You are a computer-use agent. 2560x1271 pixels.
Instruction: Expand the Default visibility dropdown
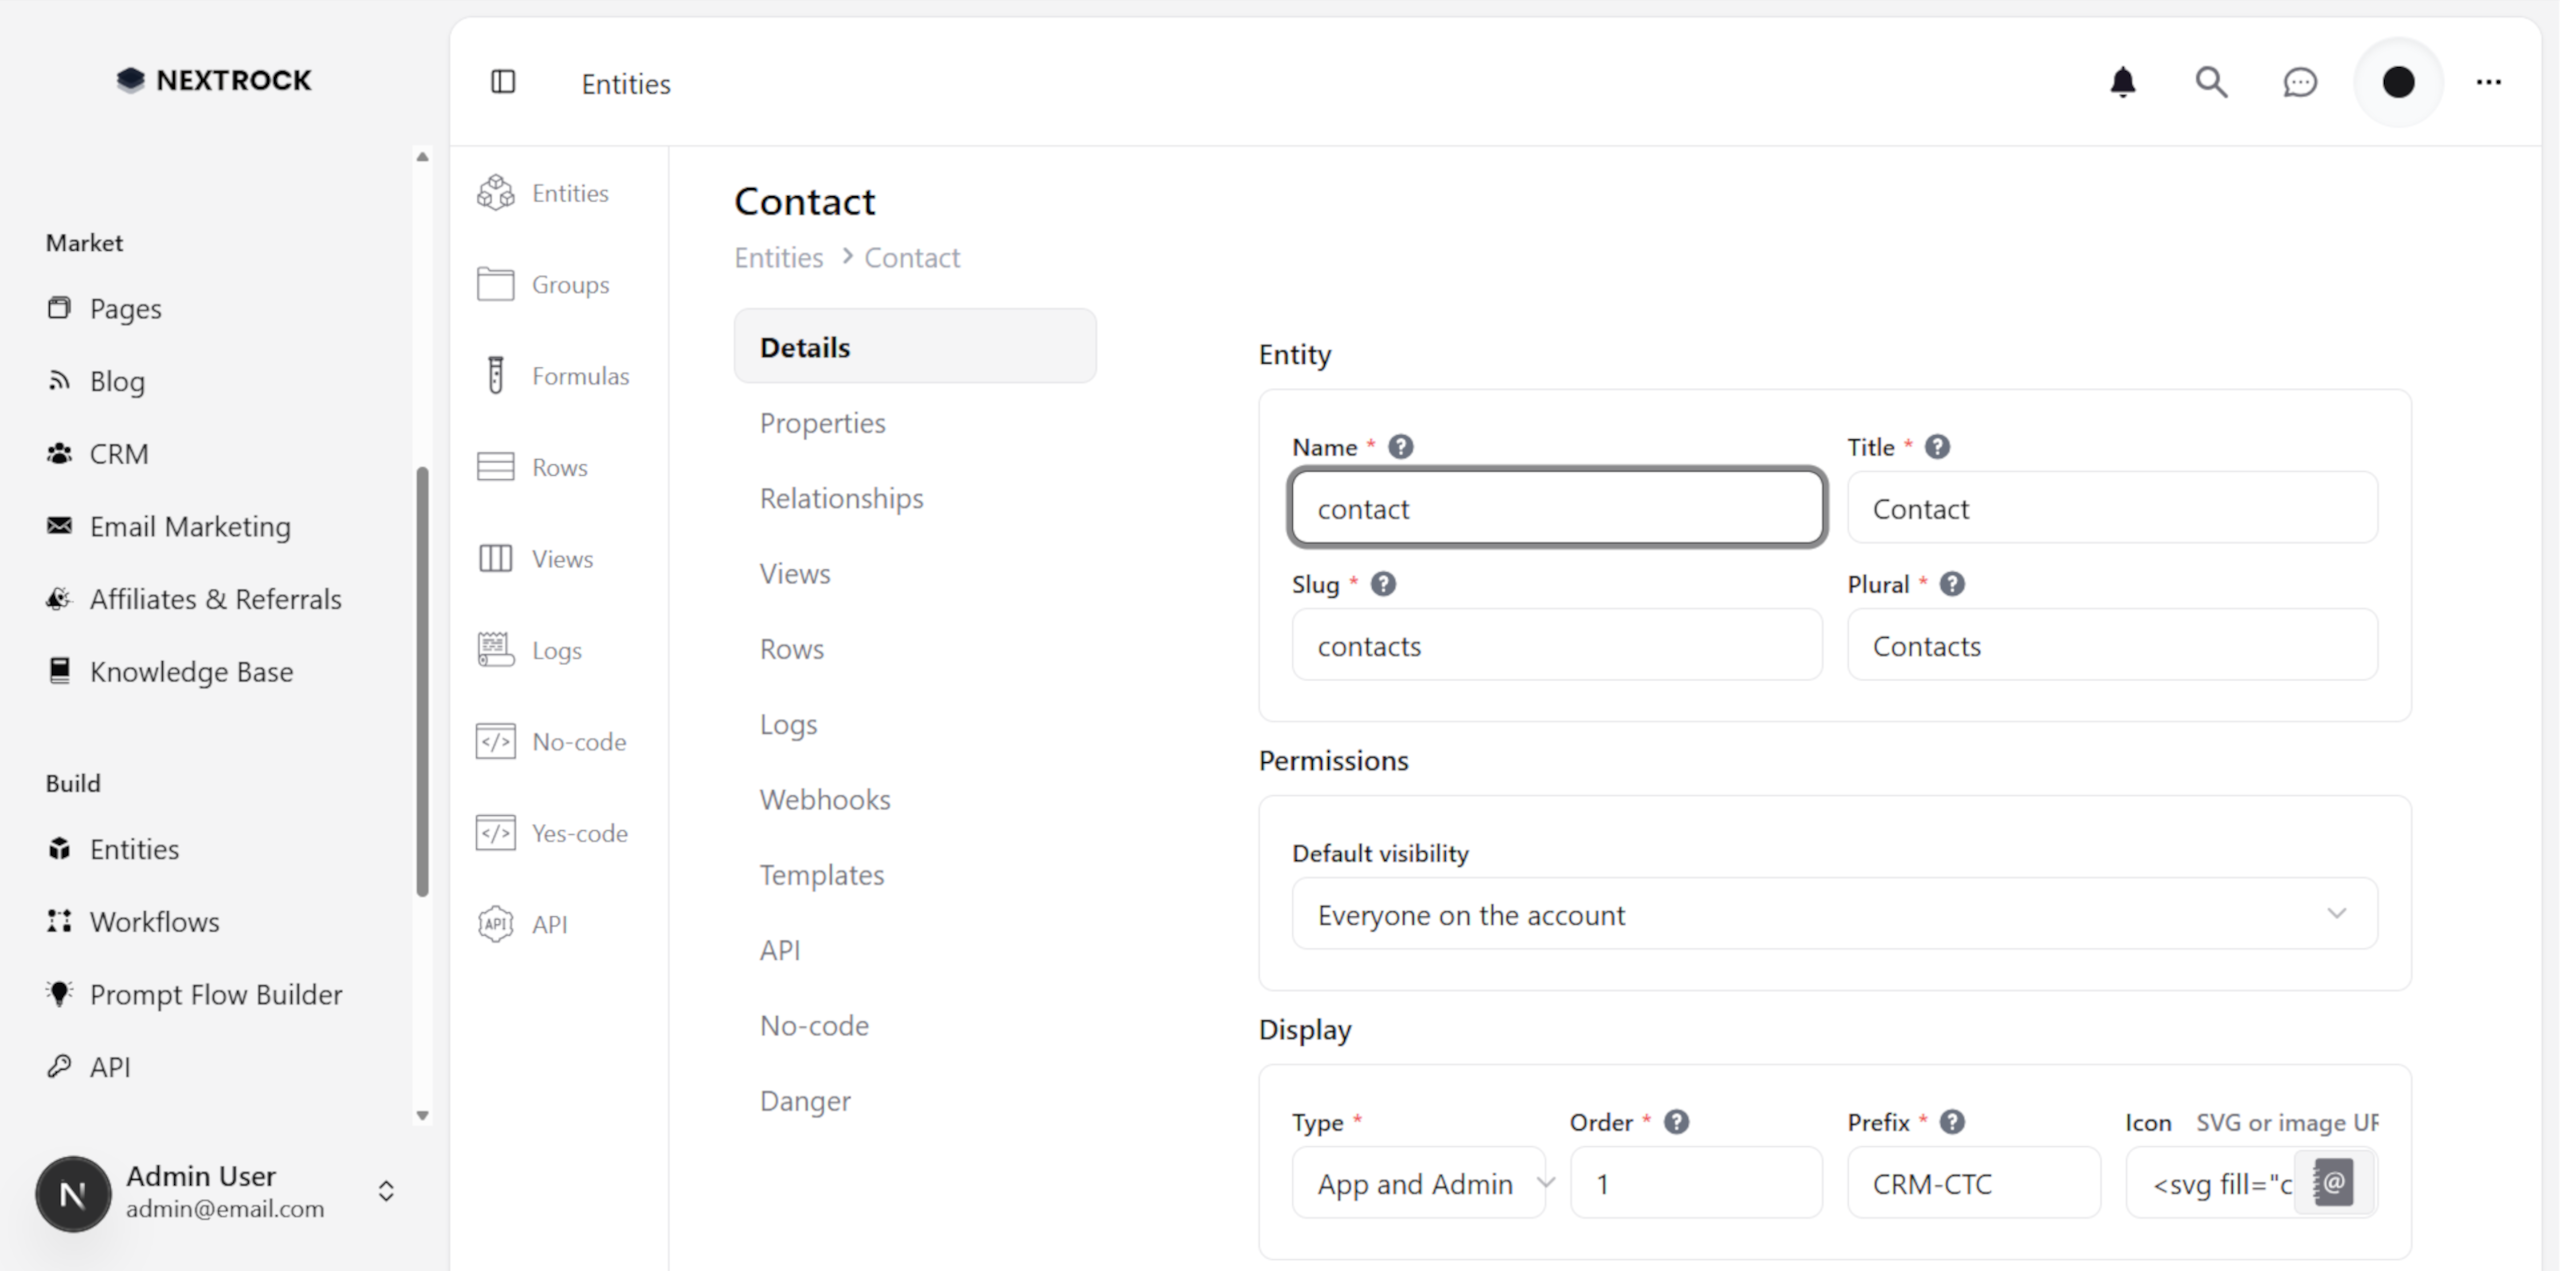[1834, 914]
